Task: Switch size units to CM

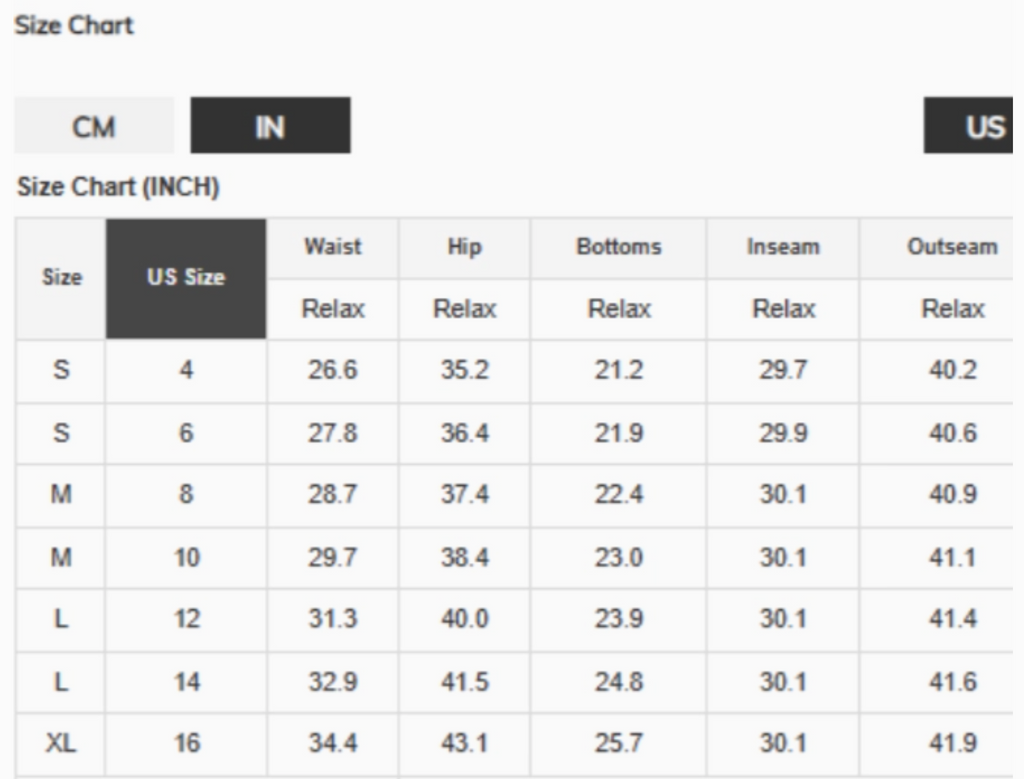Action: (x=94, y=127)
